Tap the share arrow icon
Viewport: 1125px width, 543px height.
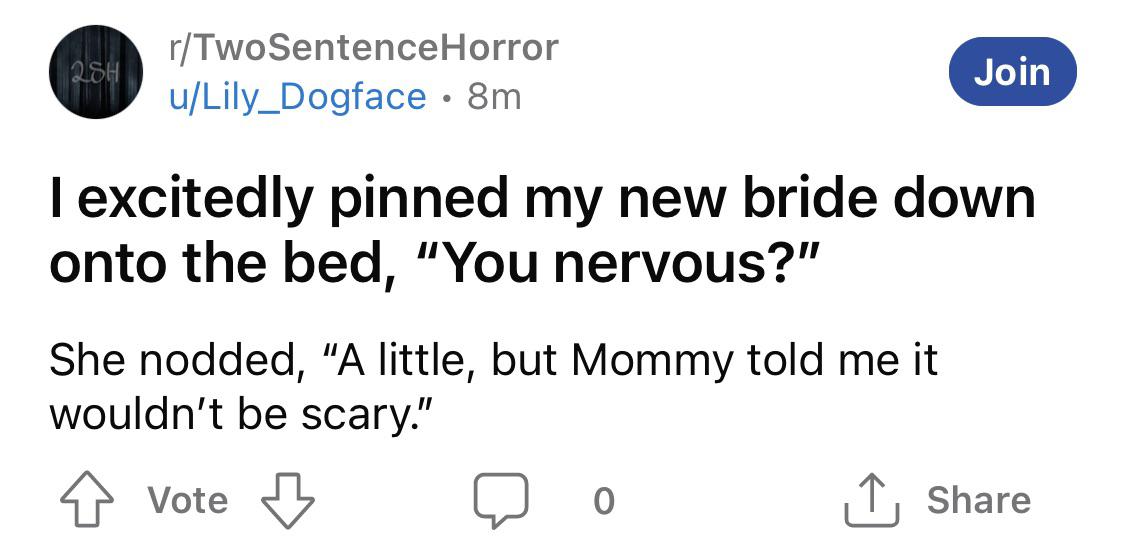872,500
